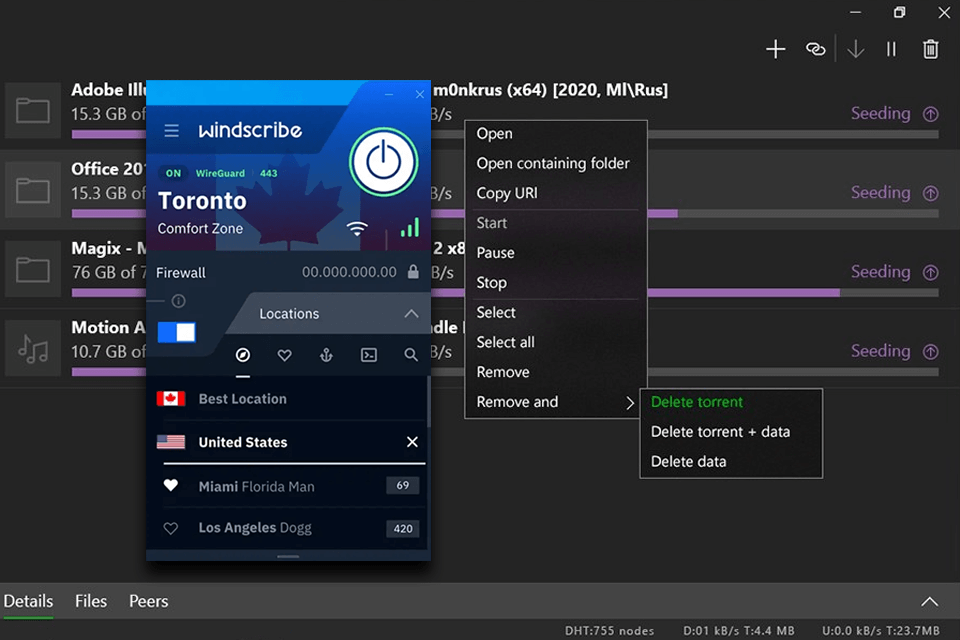Click the add torrent plus icon
The width and height of the screenshot is (960, 640).
click(775, 49)
